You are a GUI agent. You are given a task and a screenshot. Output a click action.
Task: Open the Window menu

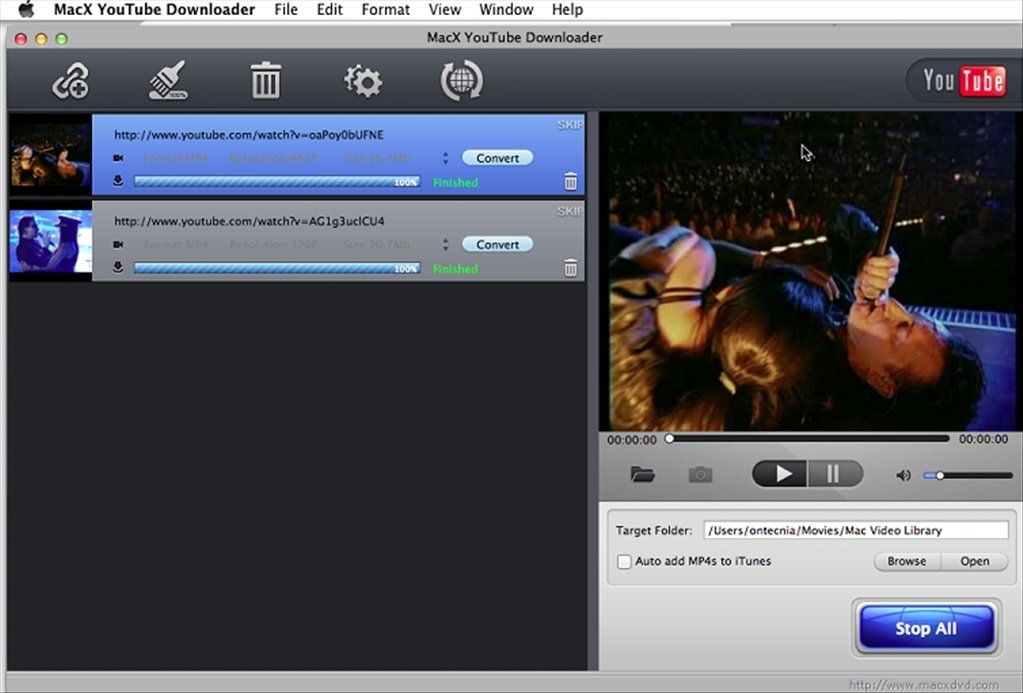[506, 10]
